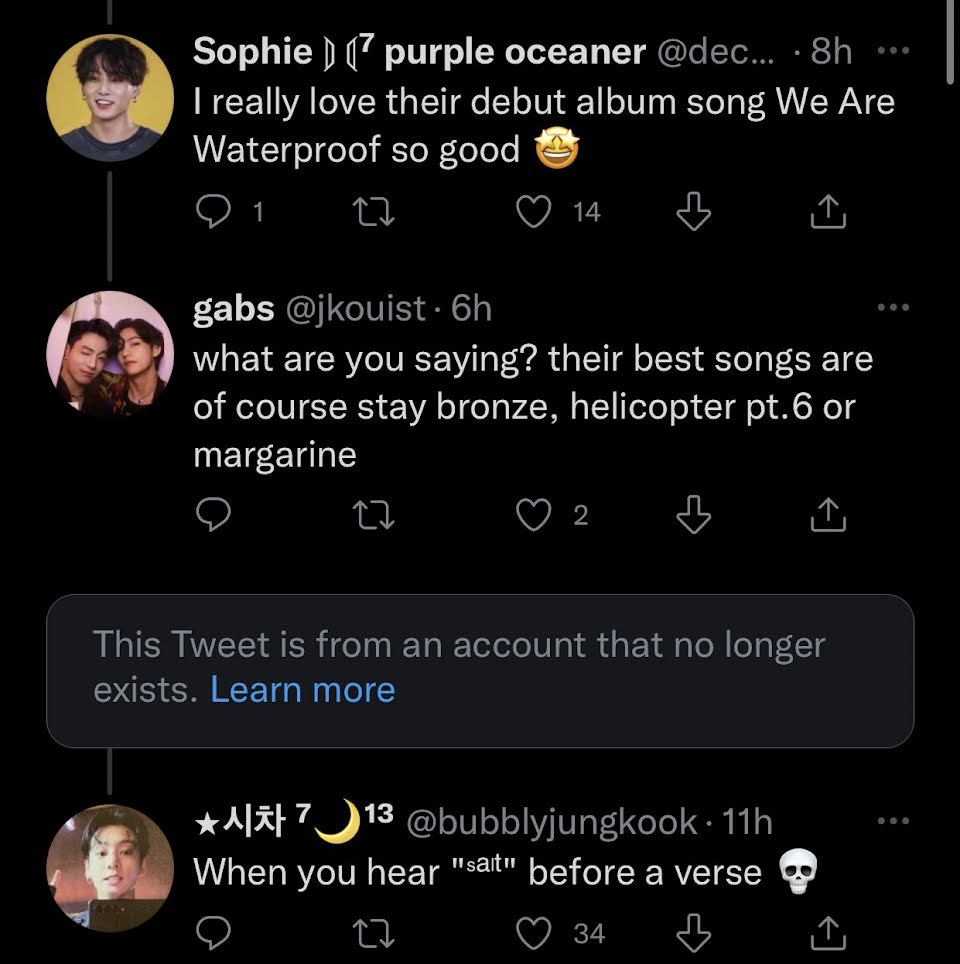This screenshot has height=964, width=960.
Task: Open Sophie's profile picture
Action: click(110, 97)
